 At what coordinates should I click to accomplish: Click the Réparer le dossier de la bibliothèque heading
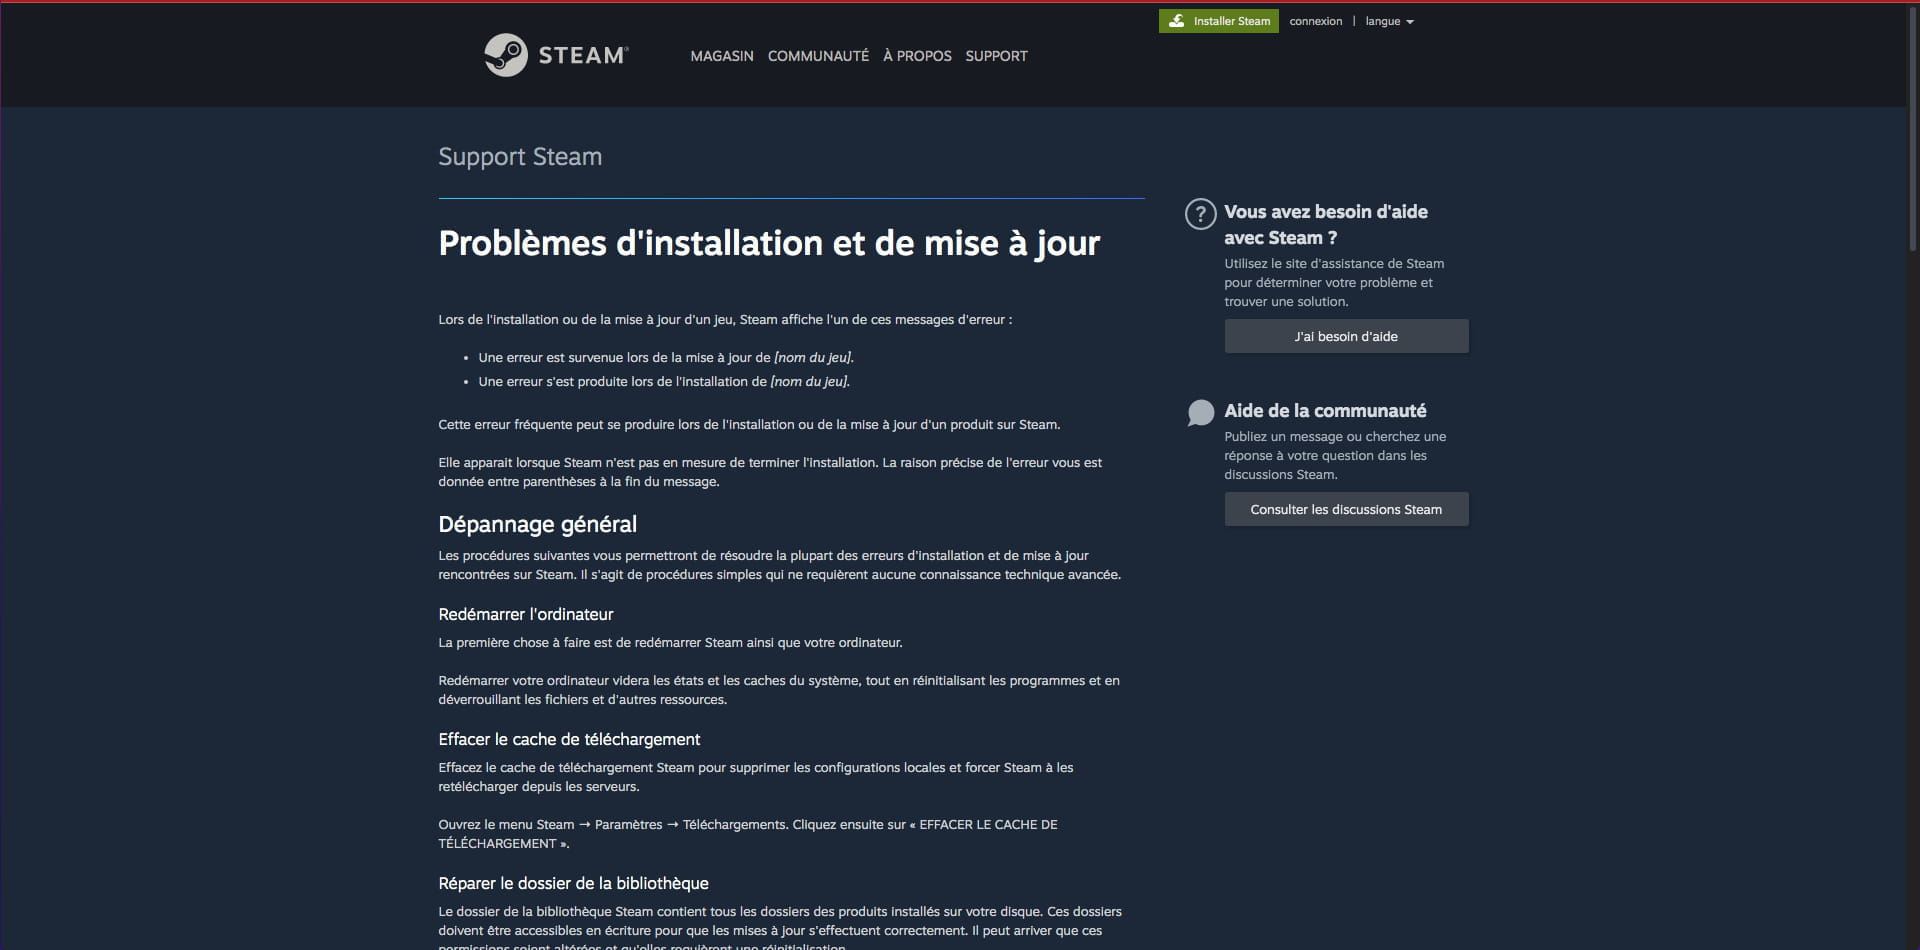tap(573, 883)
